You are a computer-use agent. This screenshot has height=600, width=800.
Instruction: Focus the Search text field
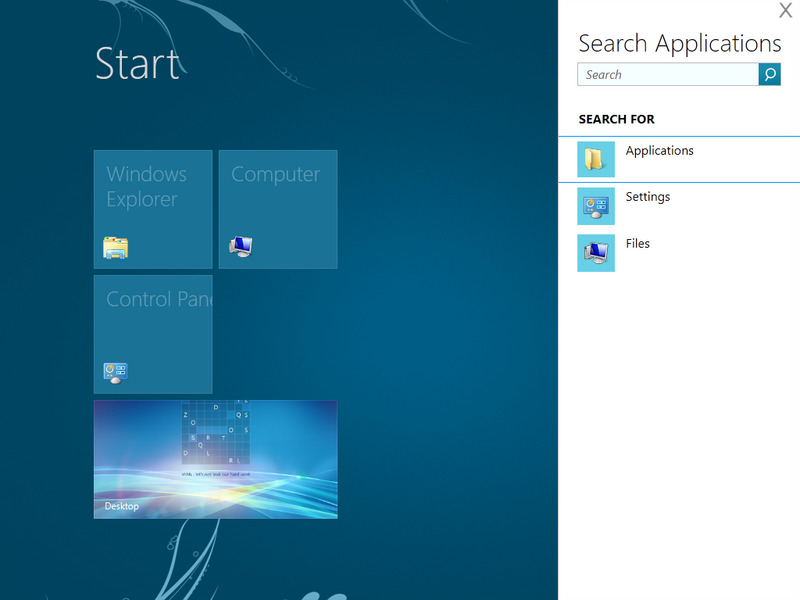(668, 74)
